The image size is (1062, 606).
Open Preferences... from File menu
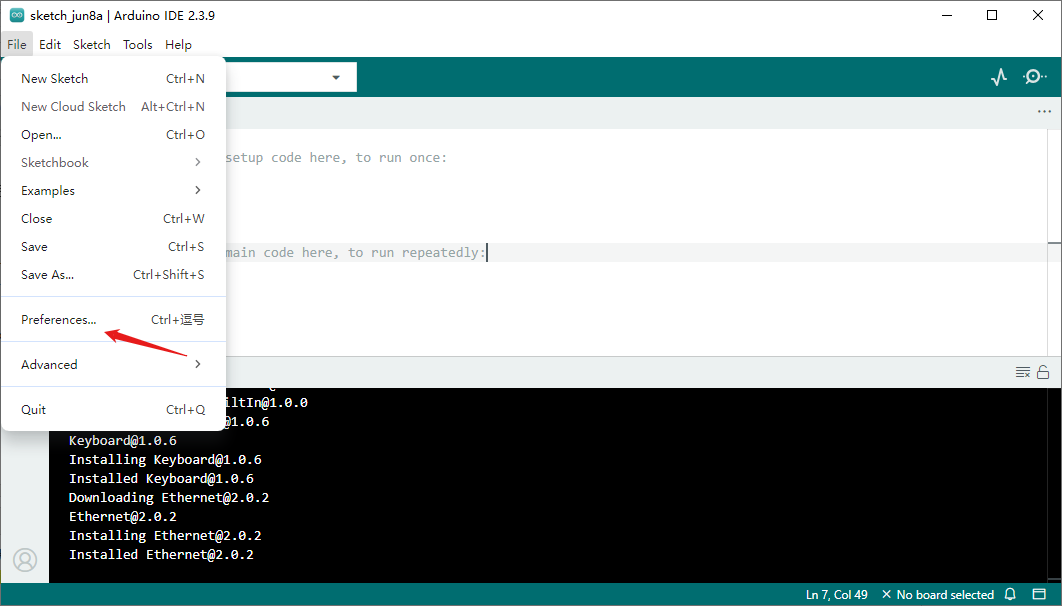[113, 320]
